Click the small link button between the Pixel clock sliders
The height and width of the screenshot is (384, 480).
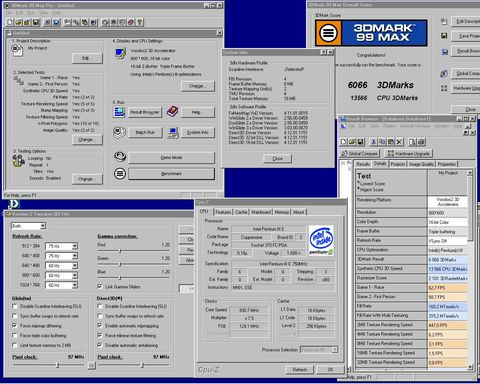click(x=91, y=366)
